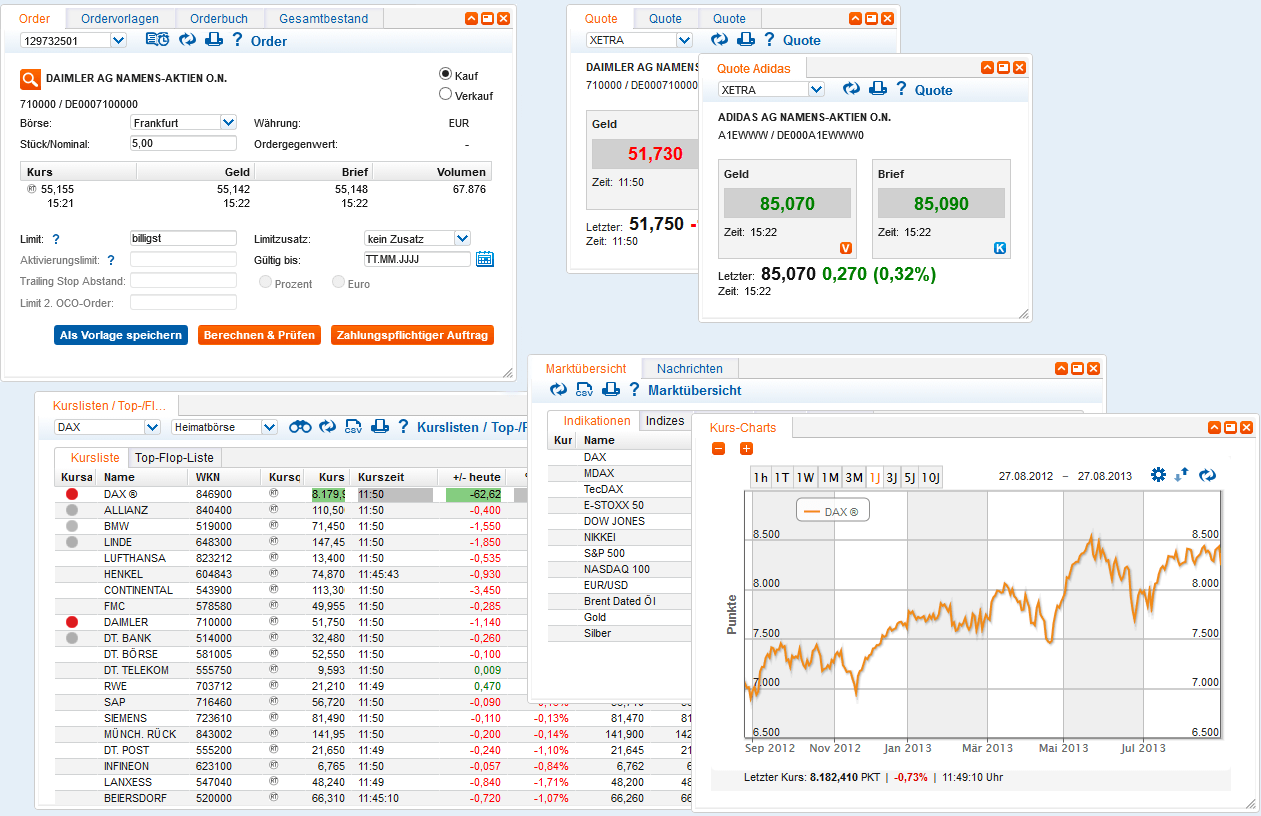Screen dimensions: 1261x816
Task: Select the Prozent radio option
Action: (x=266, y=282)
